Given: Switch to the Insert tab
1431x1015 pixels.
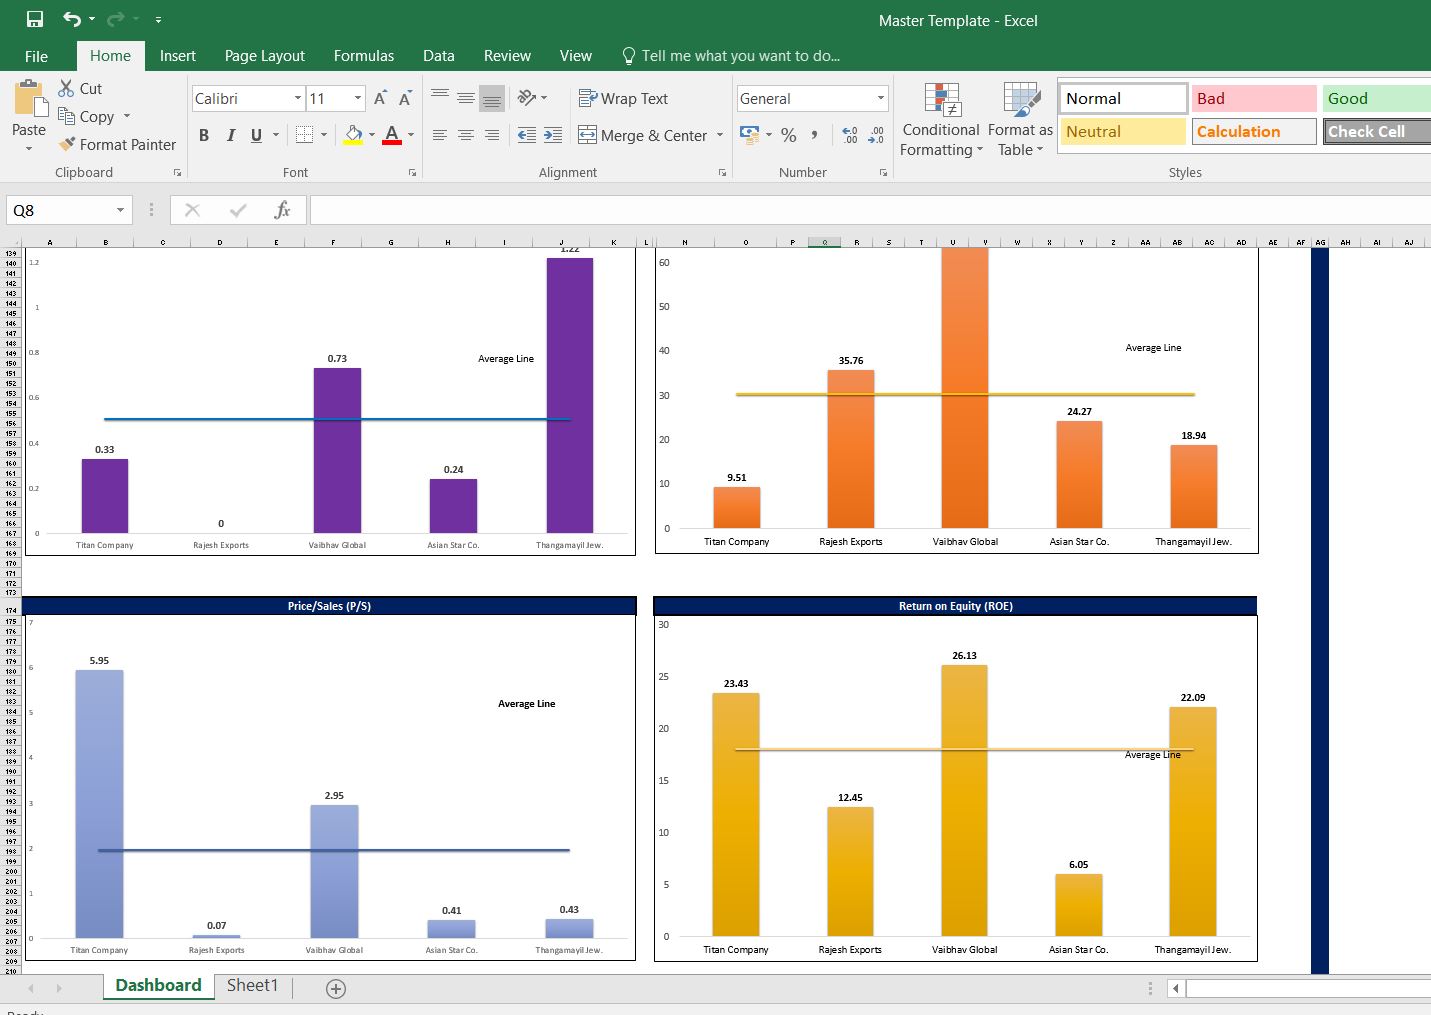Looking at the screenshot, I should click(x=178, y=56).
